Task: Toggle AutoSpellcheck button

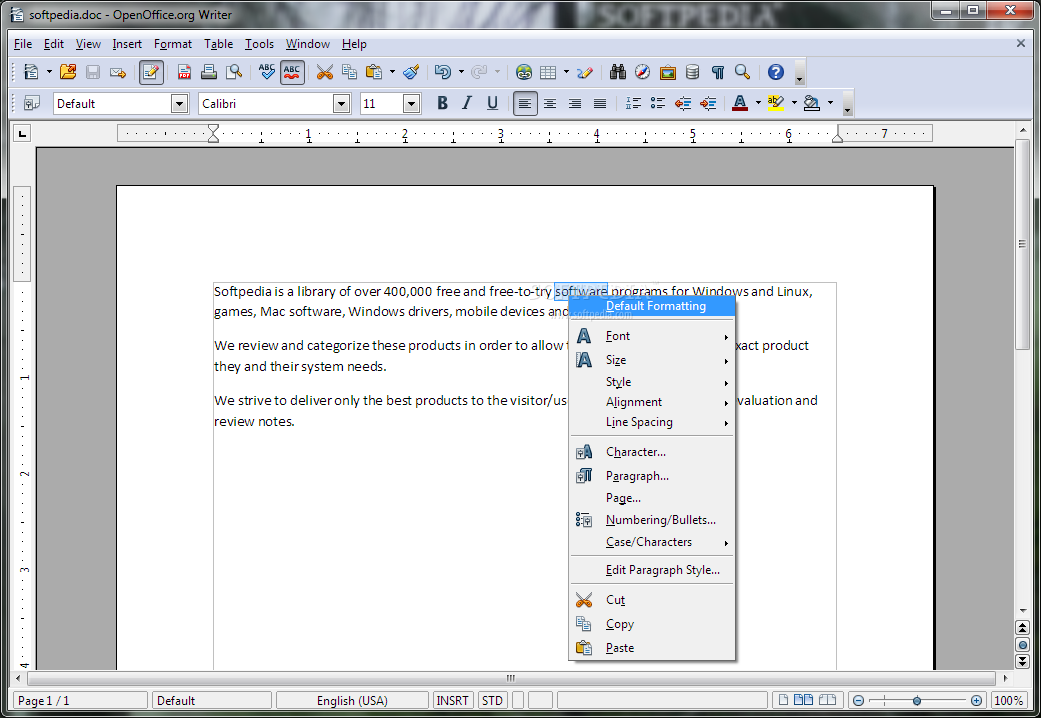Action: click(x=292, y=72)
